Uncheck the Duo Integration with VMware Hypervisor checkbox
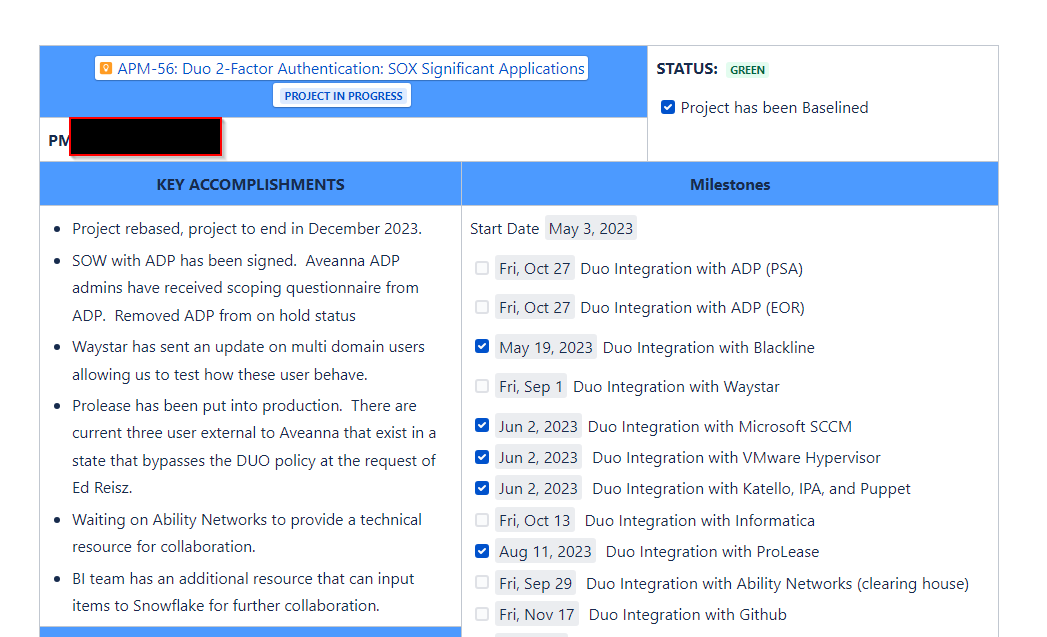Screen dimensions: 1047x637 coord(481,457)
